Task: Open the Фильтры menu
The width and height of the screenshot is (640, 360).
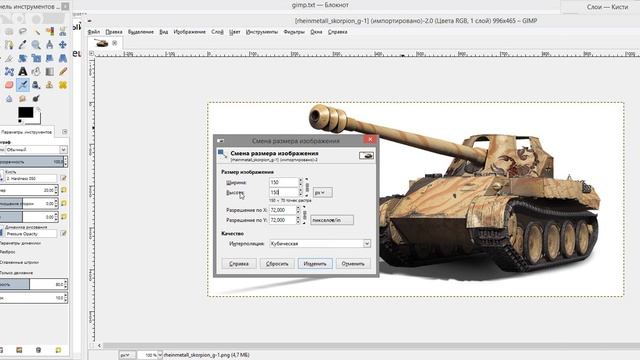Action: point(294,32)
